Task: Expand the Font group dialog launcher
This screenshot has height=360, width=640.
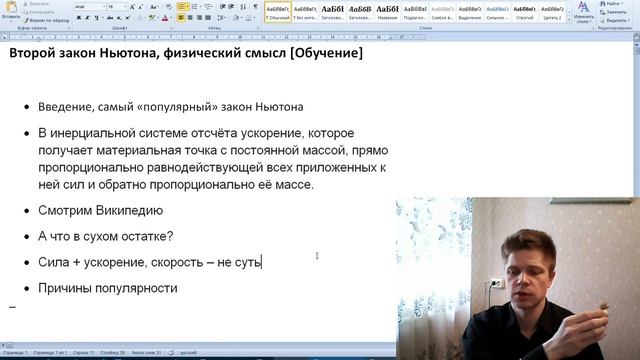Action: [171, 28]
